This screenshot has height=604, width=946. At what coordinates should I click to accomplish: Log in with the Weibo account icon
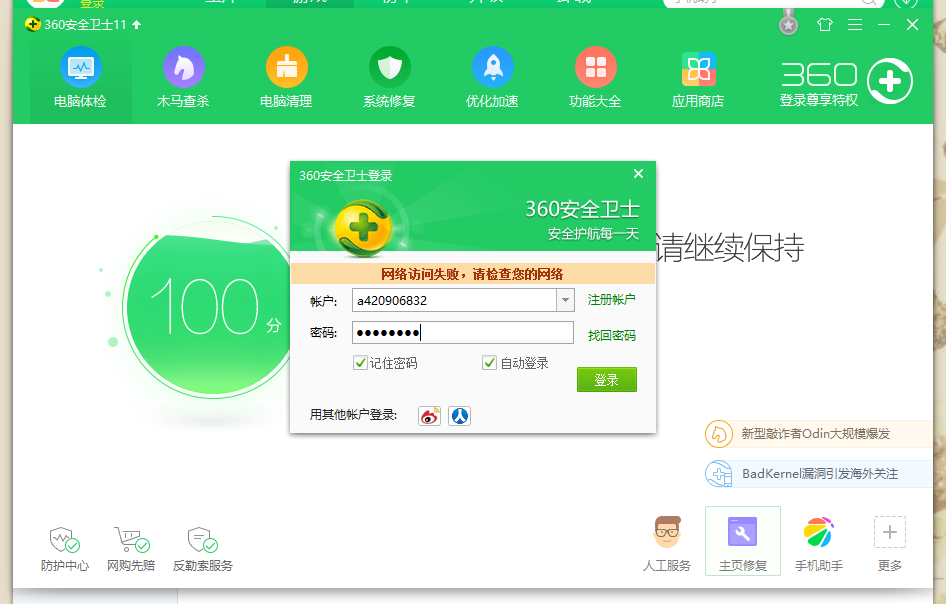(430, 416)
